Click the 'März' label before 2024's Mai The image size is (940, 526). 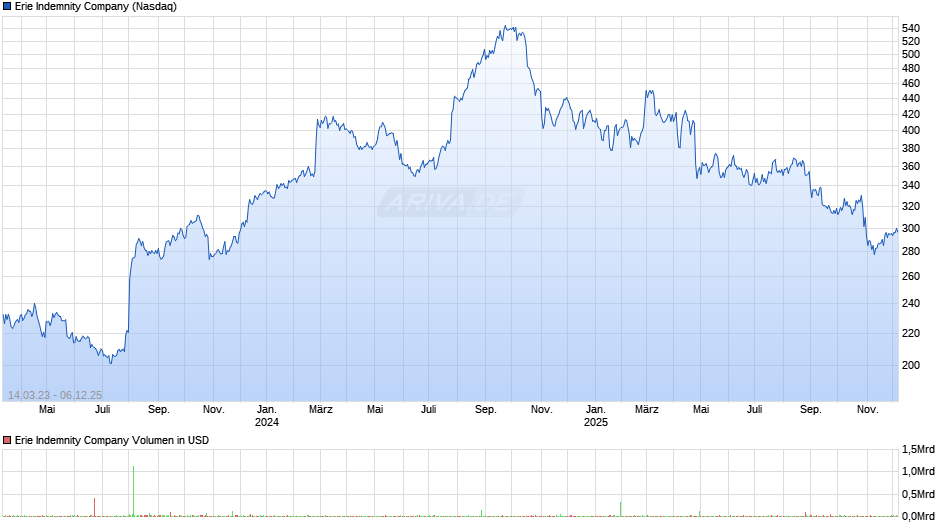[321, 409]
